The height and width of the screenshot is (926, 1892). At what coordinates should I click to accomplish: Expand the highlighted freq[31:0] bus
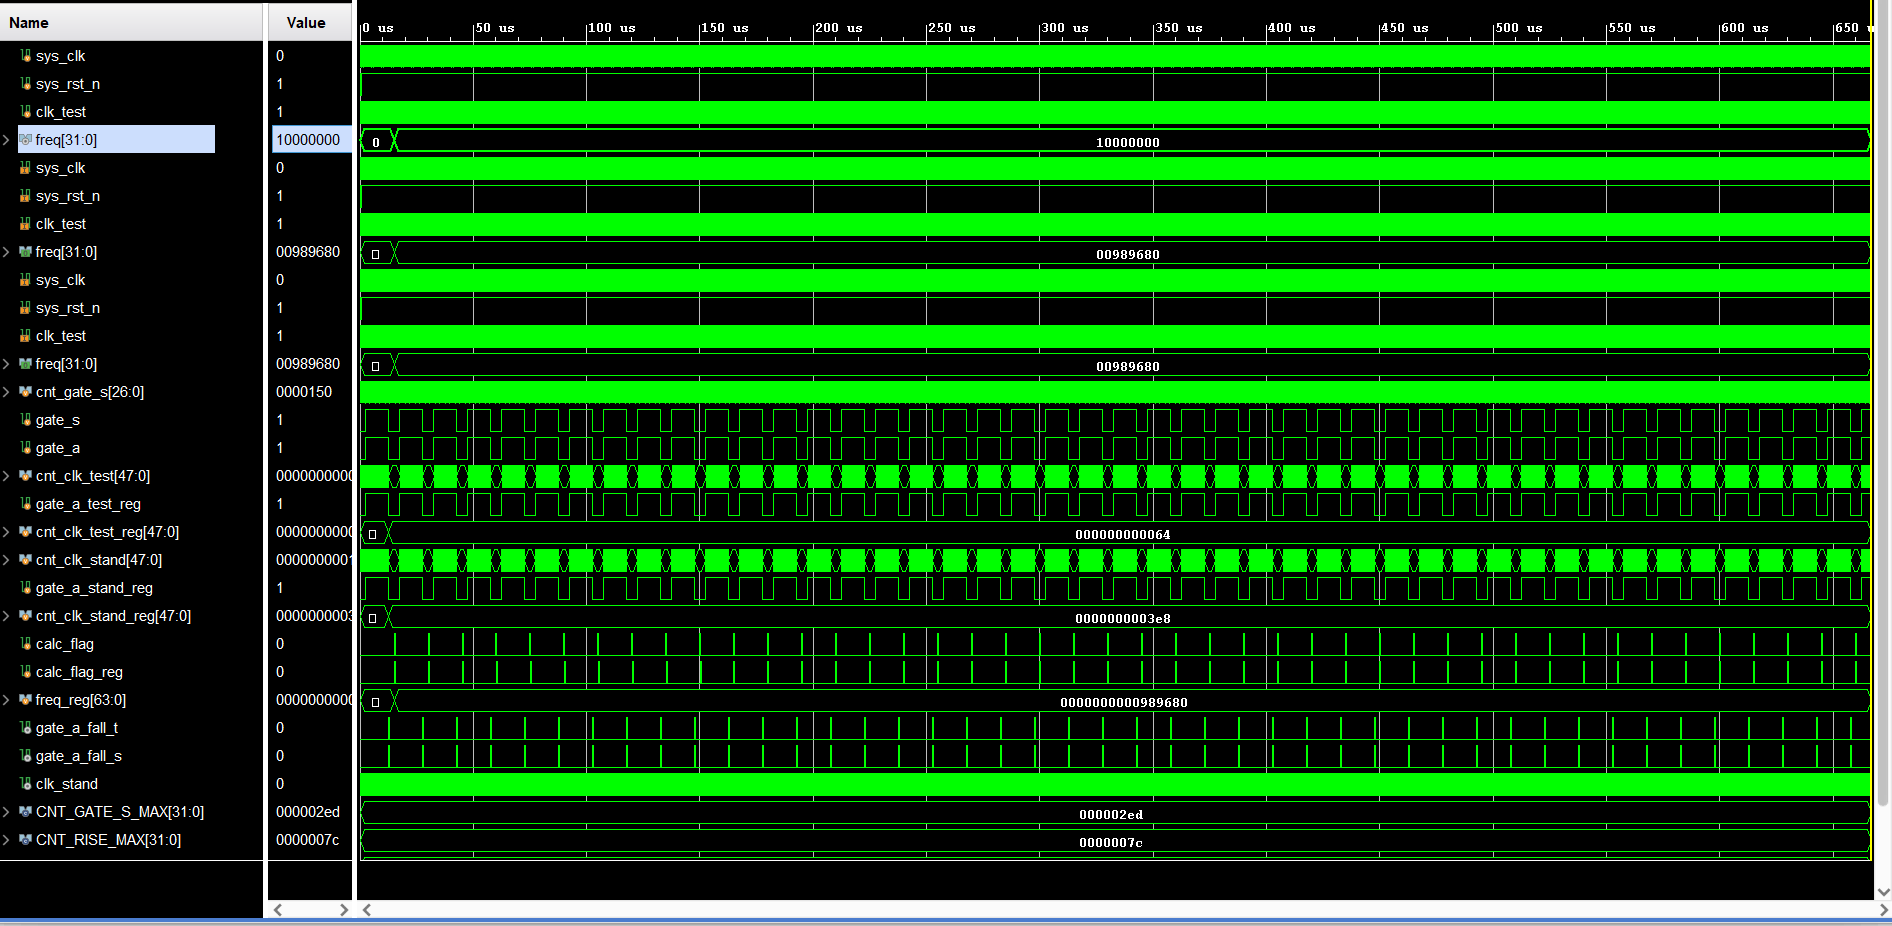coord(7,140)
